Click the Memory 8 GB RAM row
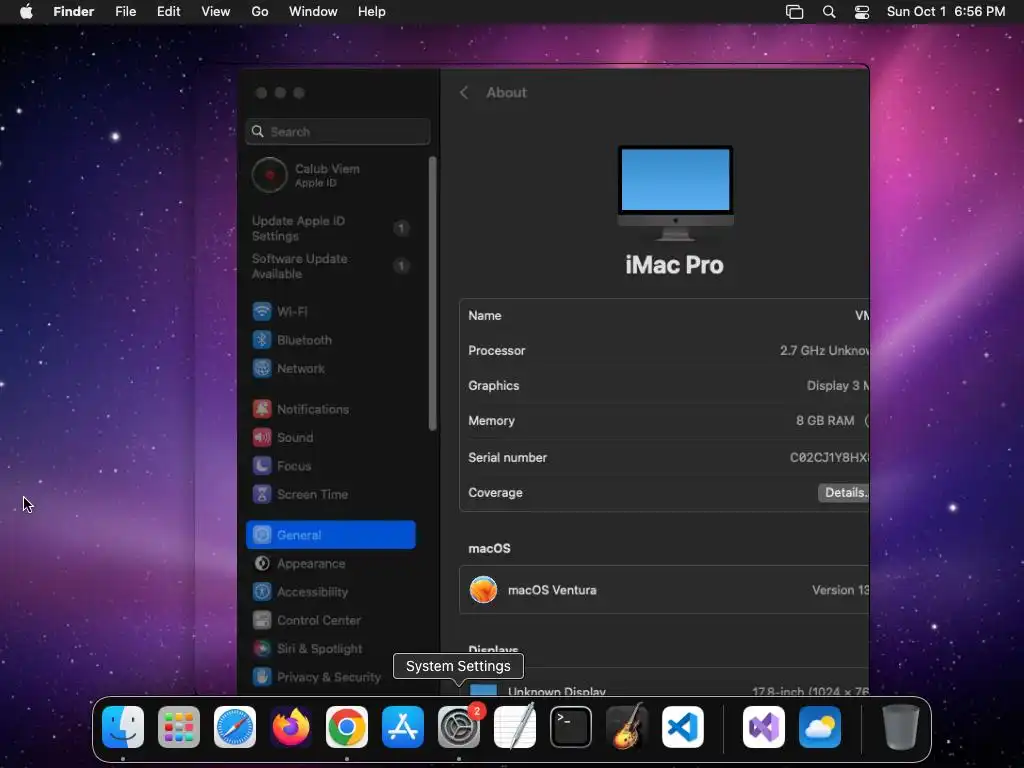The width and height of the screenshot is (1024, 768). 664,421
